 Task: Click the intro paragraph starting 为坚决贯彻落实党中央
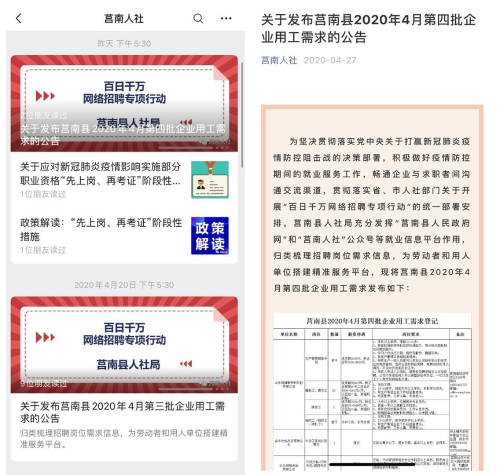372,215
